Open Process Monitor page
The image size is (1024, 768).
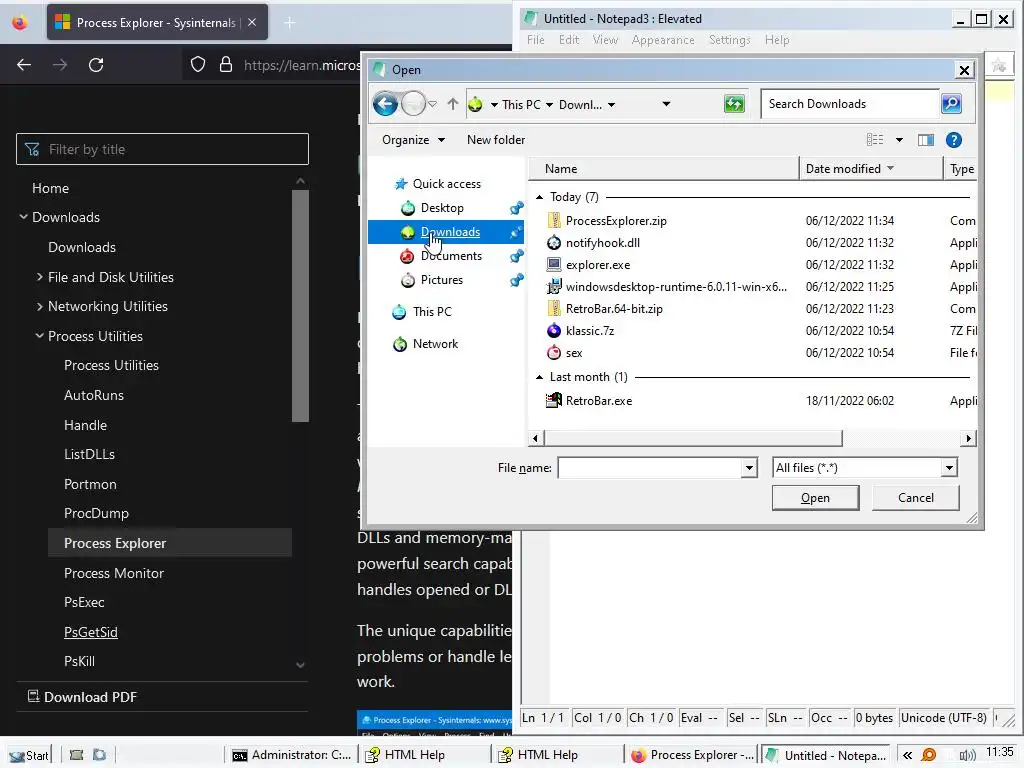(x=114, y=573)
